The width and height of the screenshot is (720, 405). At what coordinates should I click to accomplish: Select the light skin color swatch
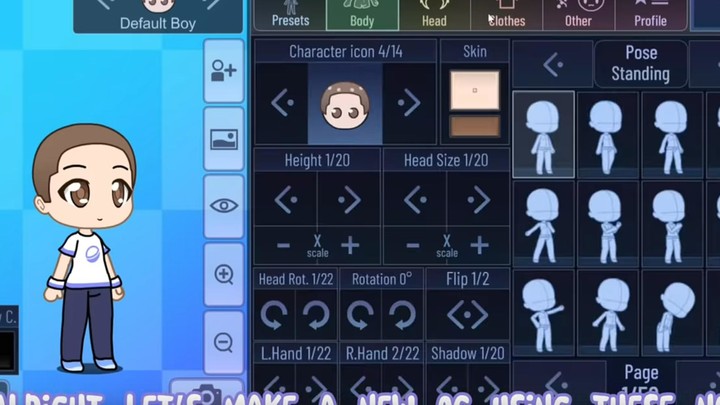point(474,89)
